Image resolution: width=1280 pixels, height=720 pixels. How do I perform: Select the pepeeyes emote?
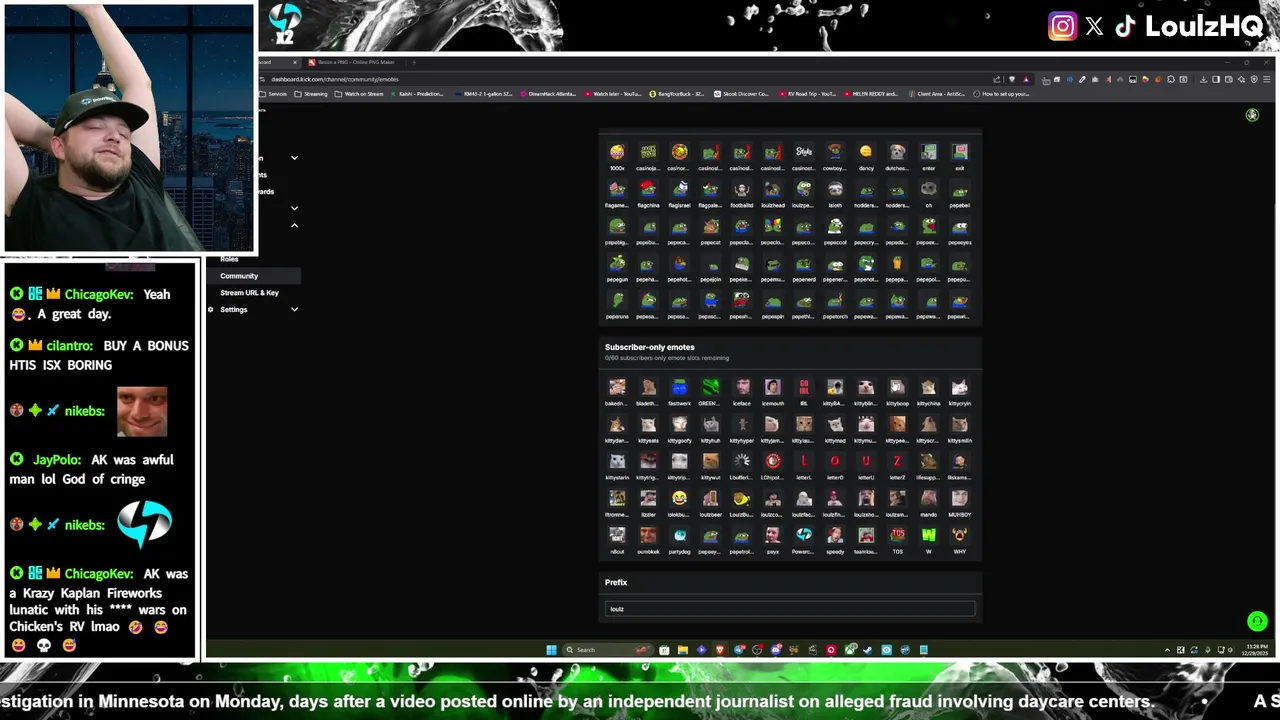pyautogui.click(x=960, y=227)
